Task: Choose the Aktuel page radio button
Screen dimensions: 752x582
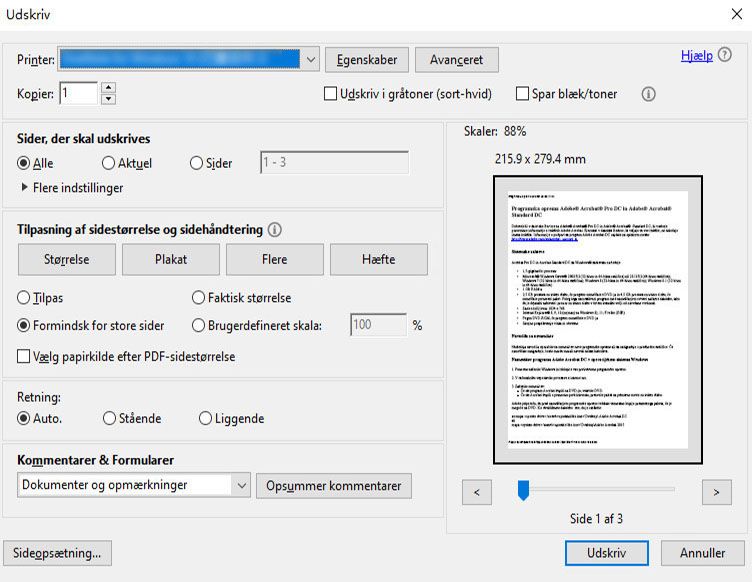Action: 108,163
